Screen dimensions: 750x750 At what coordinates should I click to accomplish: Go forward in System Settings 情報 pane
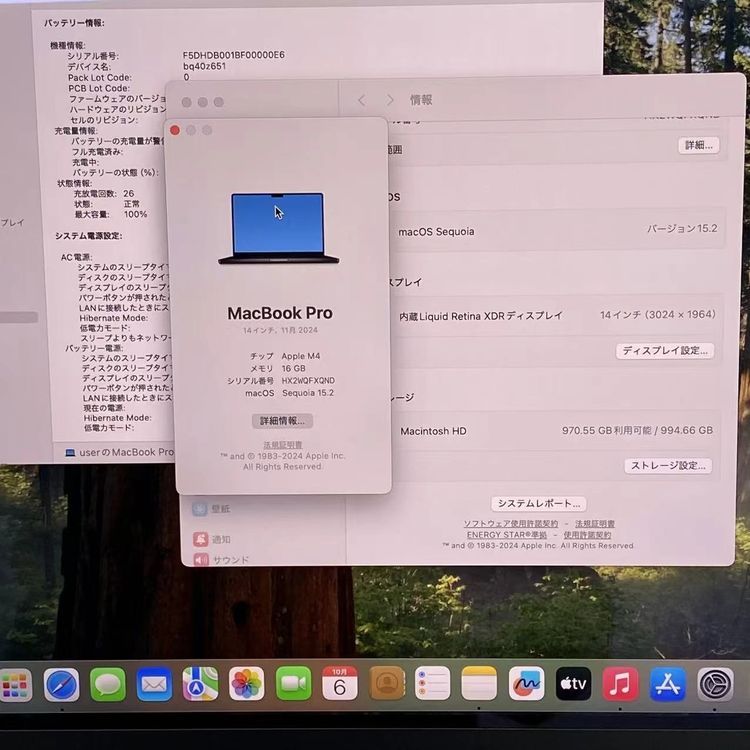(x=390, y=100)
